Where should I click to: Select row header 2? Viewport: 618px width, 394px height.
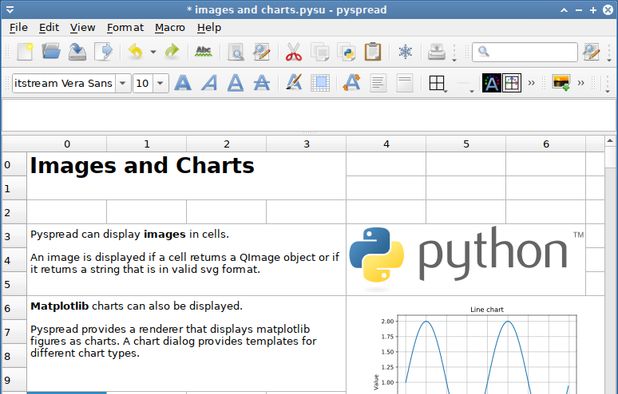(x=14, y=212)
